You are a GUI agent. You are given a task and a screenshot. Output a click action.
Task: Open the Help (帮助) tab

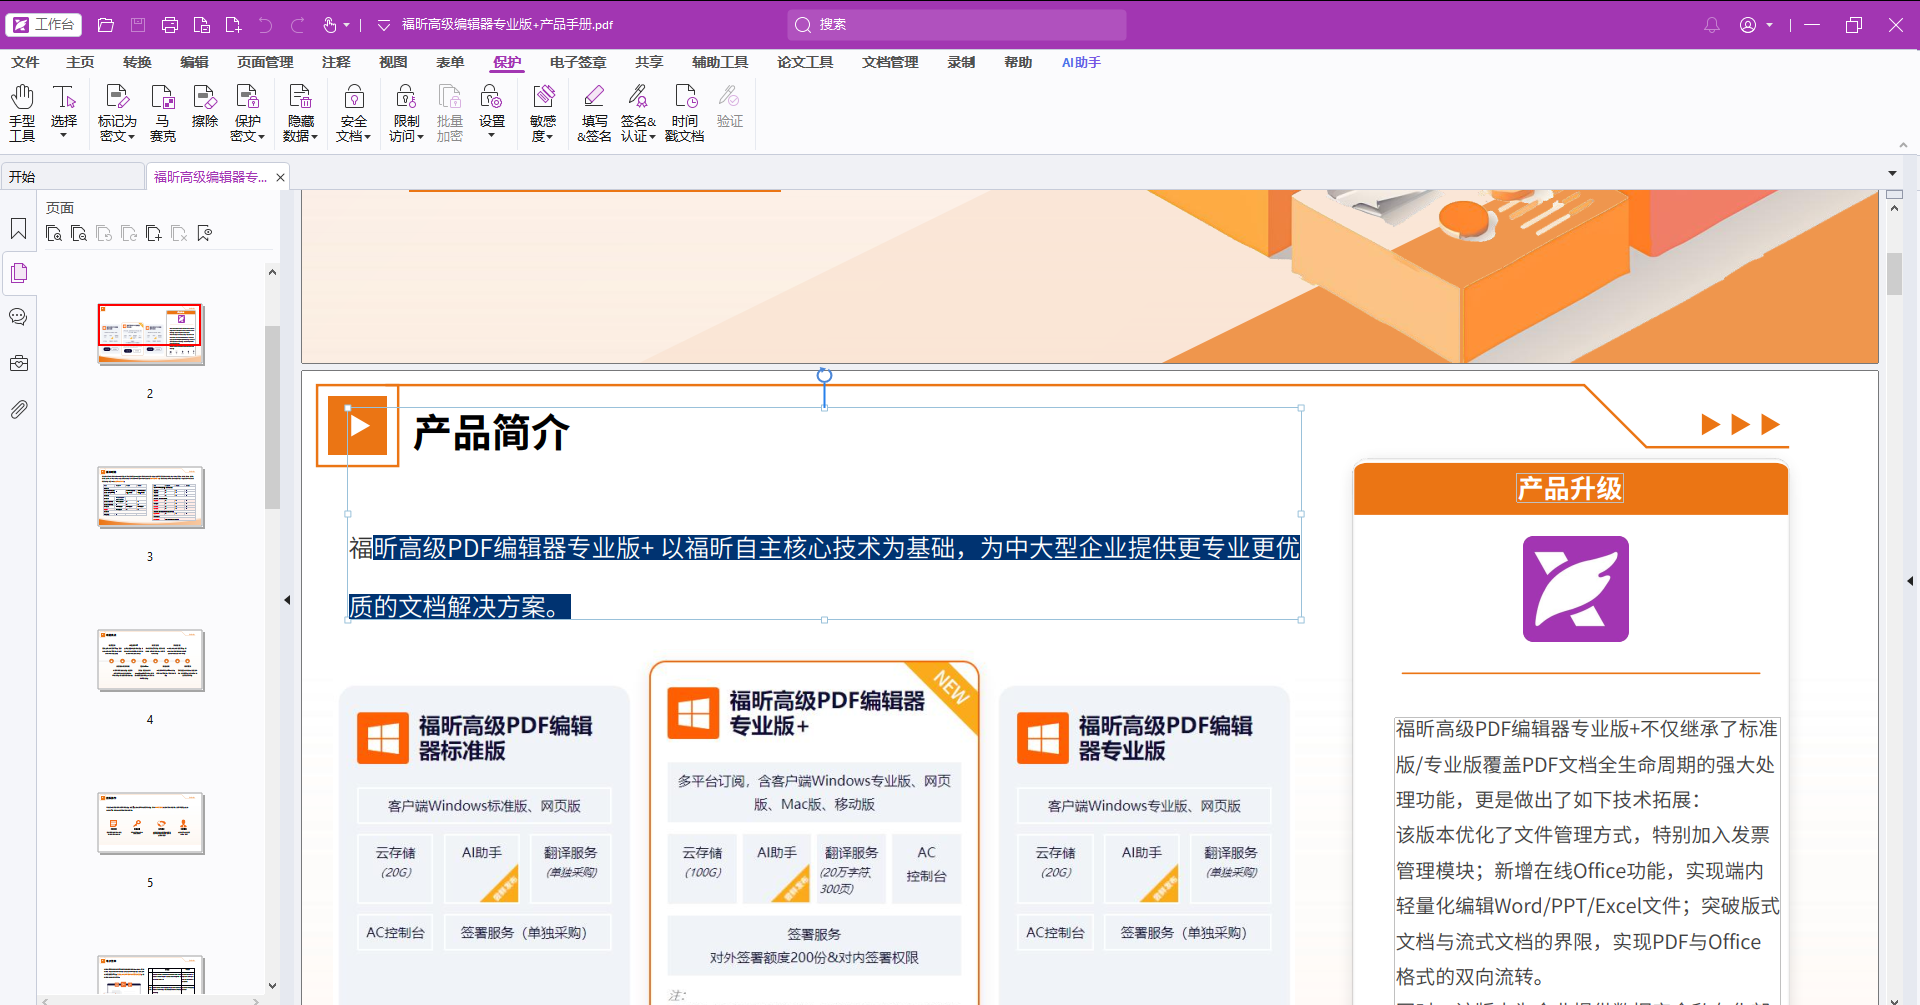pyautogui.click(x=1018, y=62)
